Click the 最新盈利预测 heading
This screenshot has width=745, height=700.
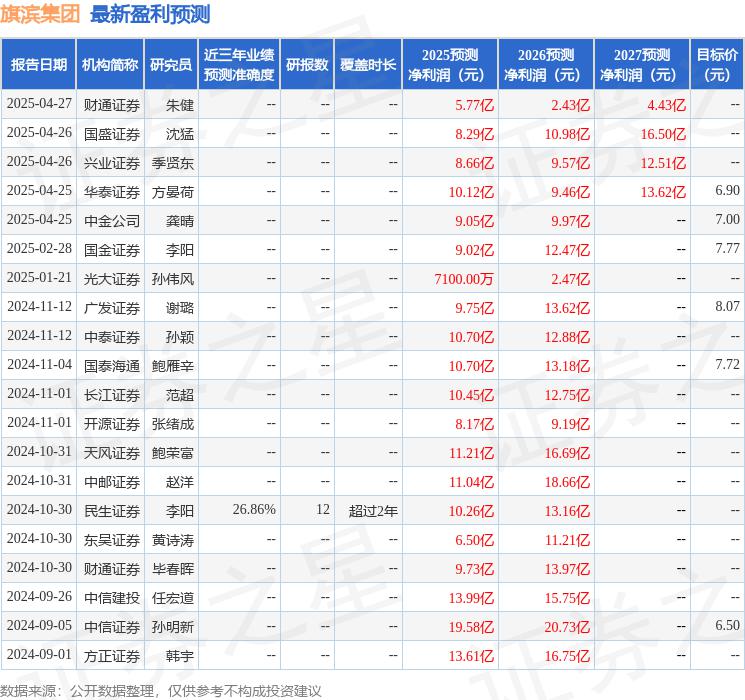click(x=150, y=14)
